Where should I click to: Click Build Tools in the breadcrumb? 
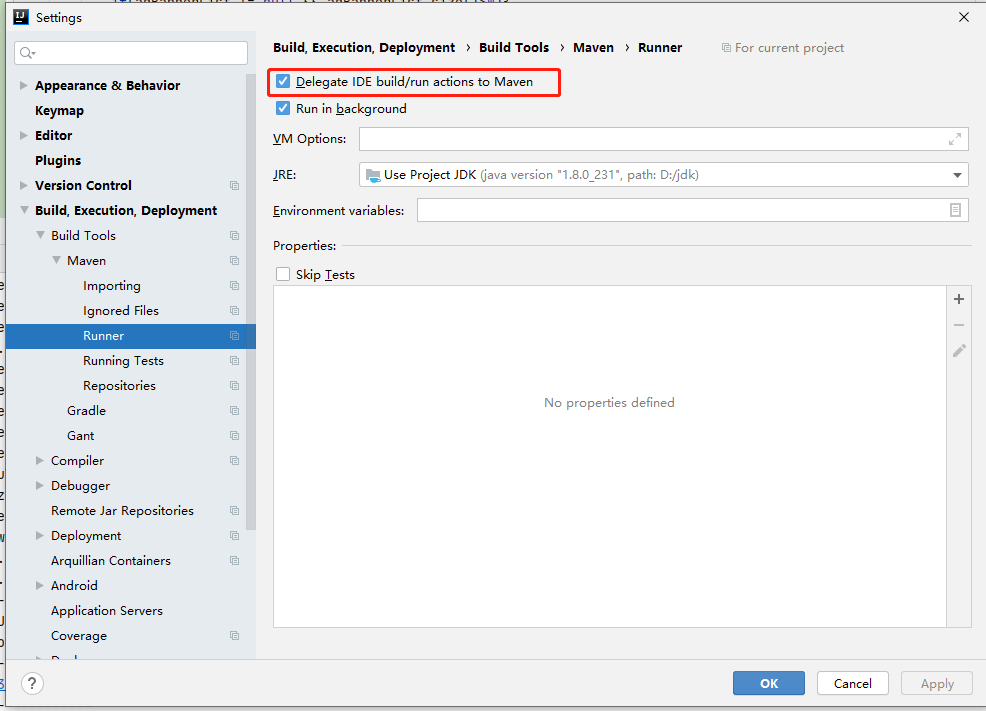(514, 48)
